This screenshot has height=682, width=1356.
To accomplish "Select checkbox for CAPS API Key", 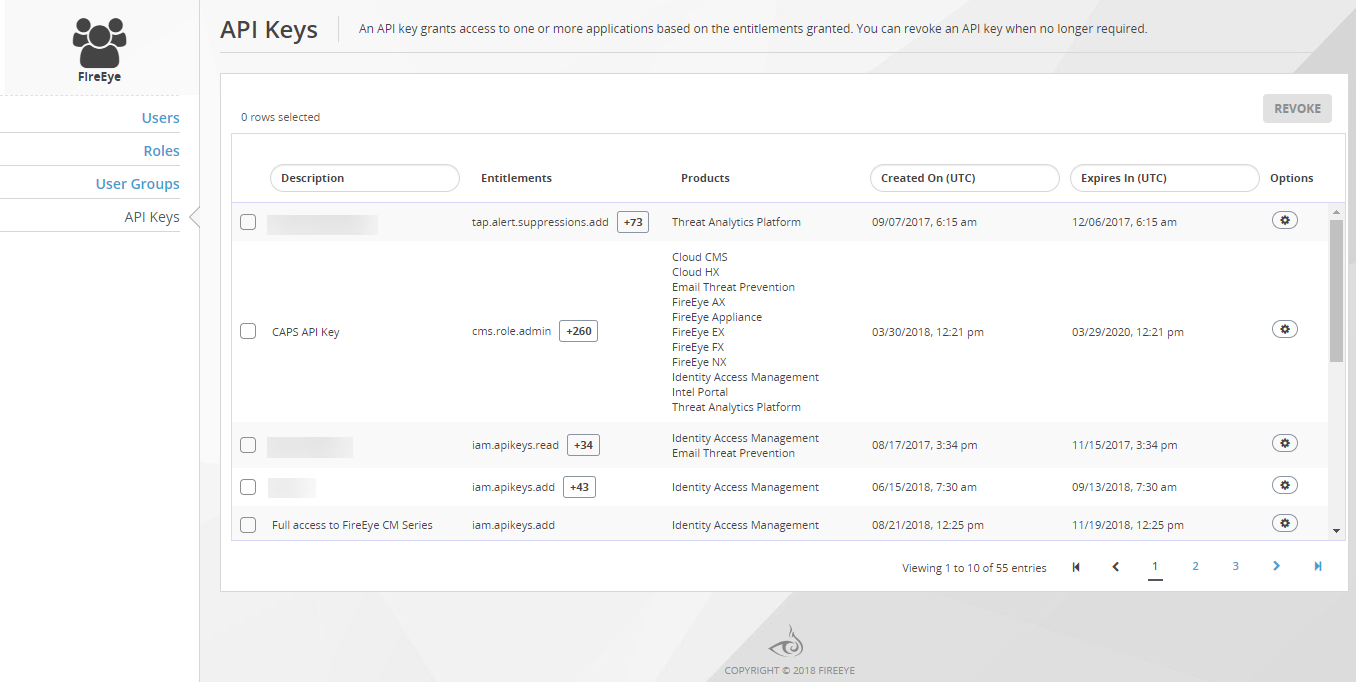I will [248, 331].
